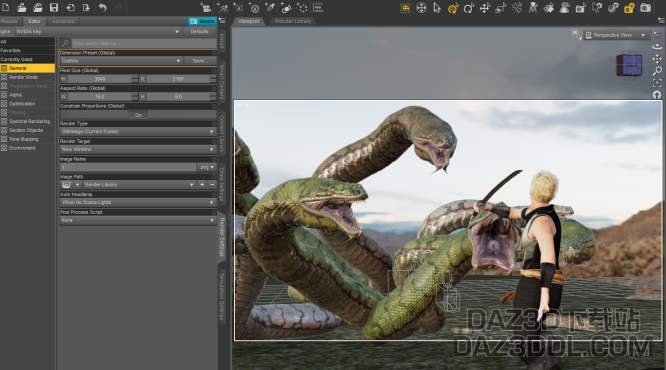
Task: Click the viewport Frame selection icon
Action: (657, 83)
